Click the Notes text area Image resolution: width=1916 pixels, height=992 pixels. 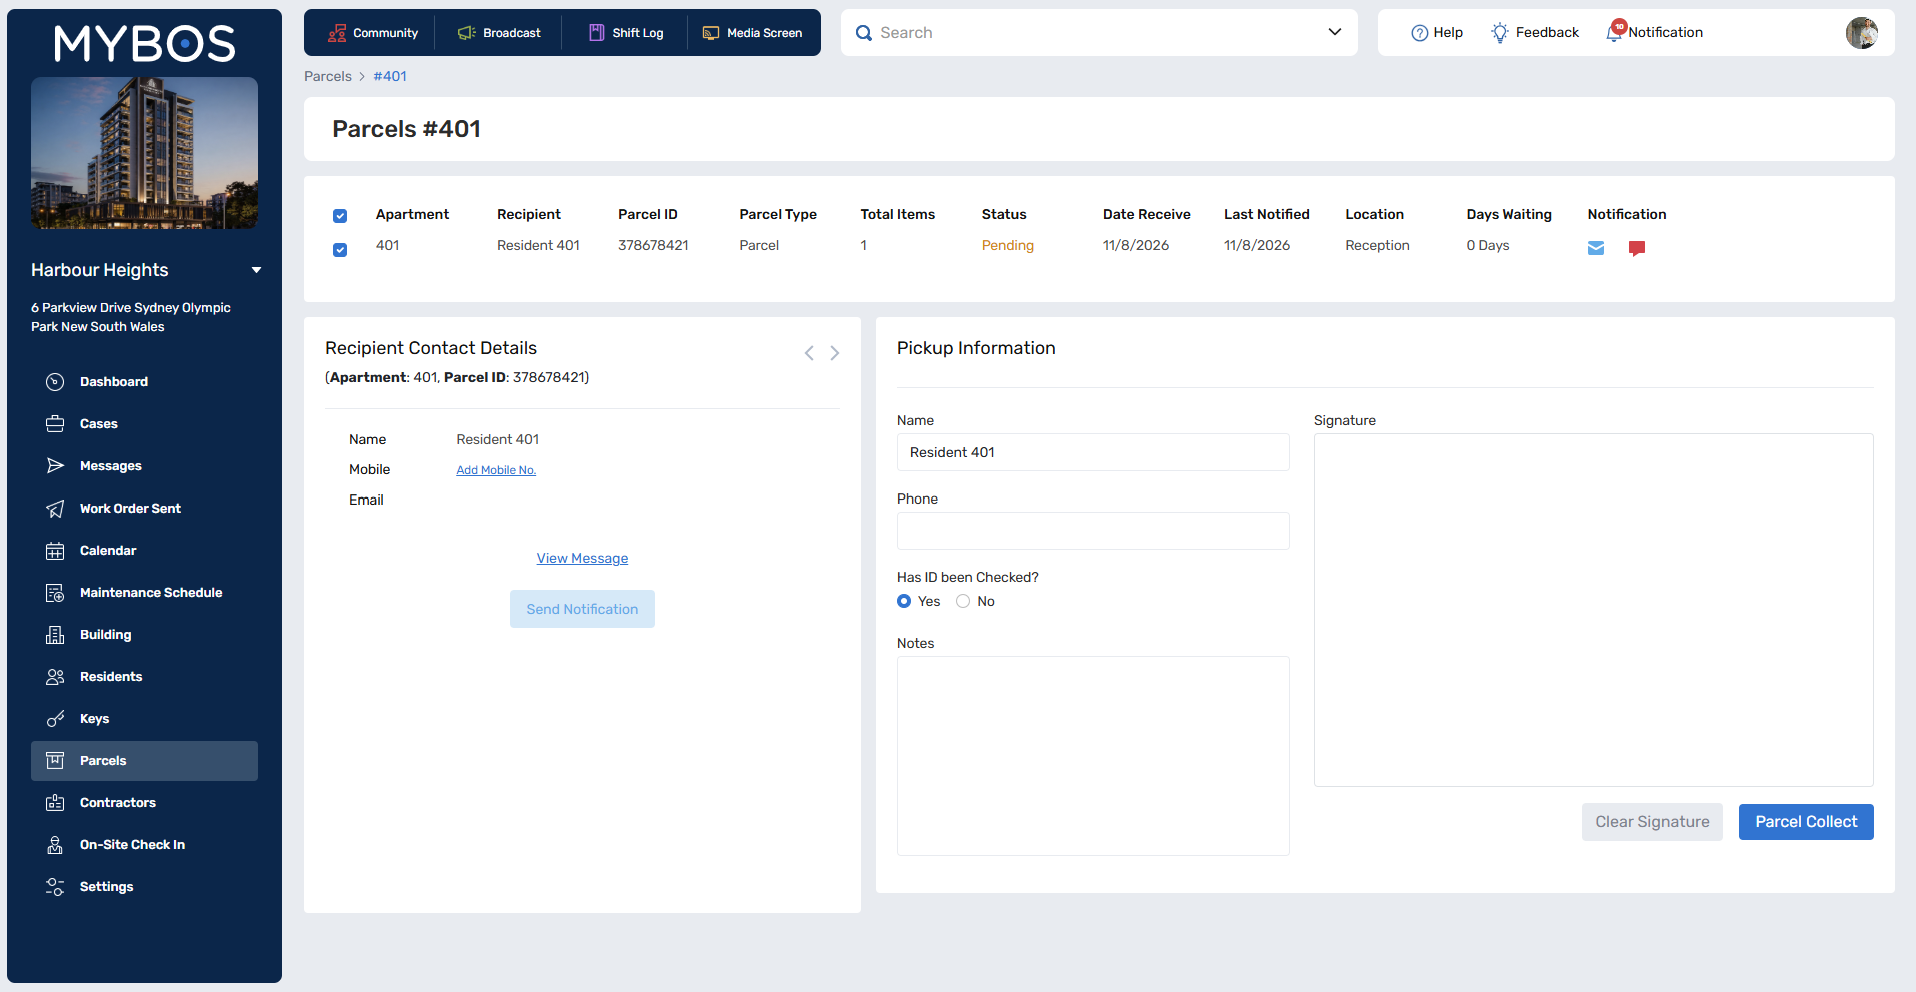(1093, 756)
